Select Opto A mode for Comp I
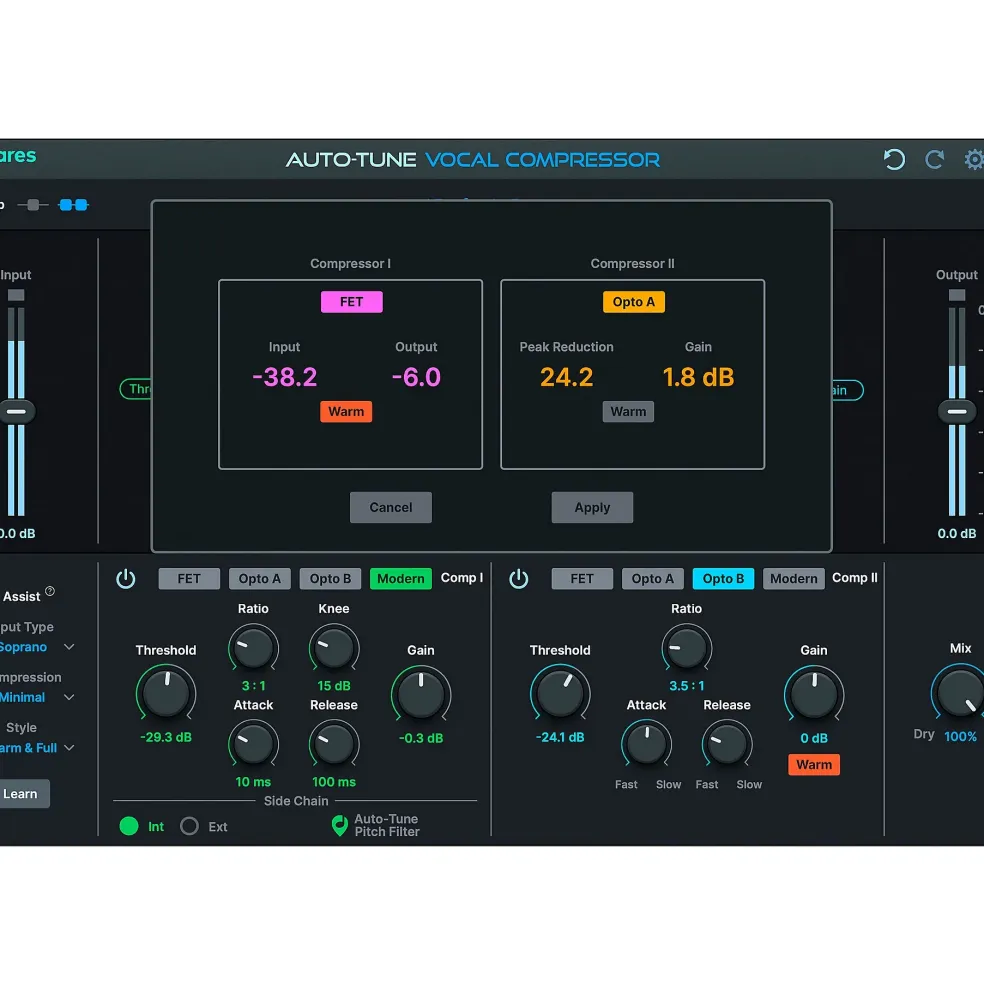984x985 pixels. (x=260, y=579)
